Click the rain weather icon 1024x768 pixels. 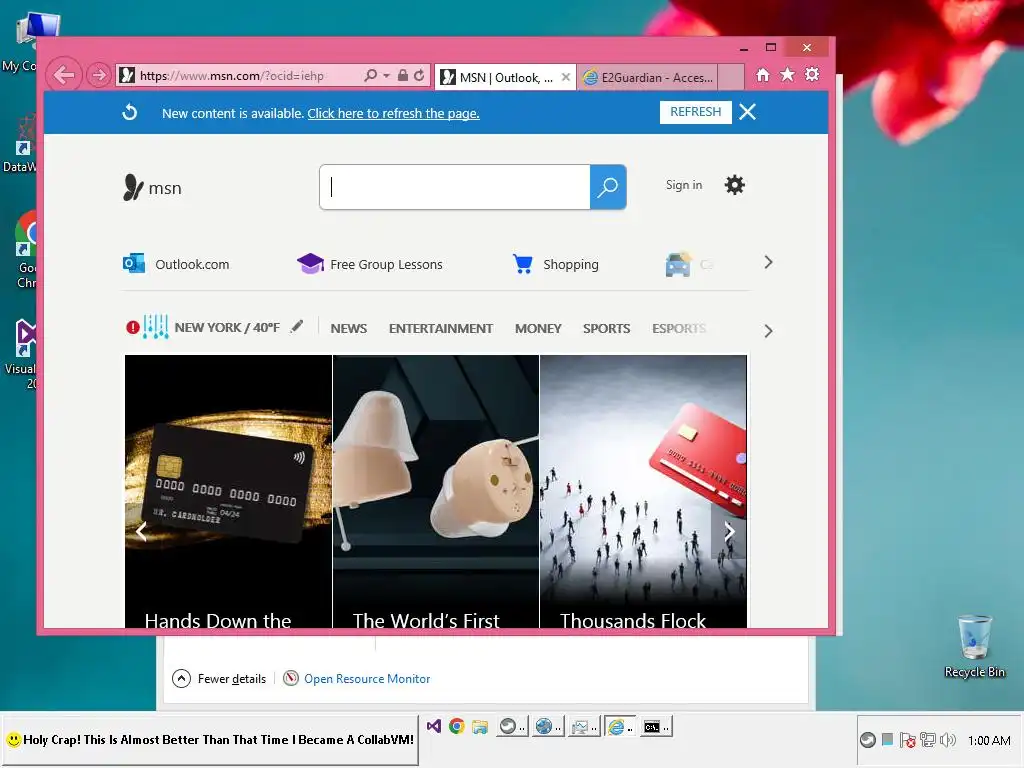tap(155, 327)
